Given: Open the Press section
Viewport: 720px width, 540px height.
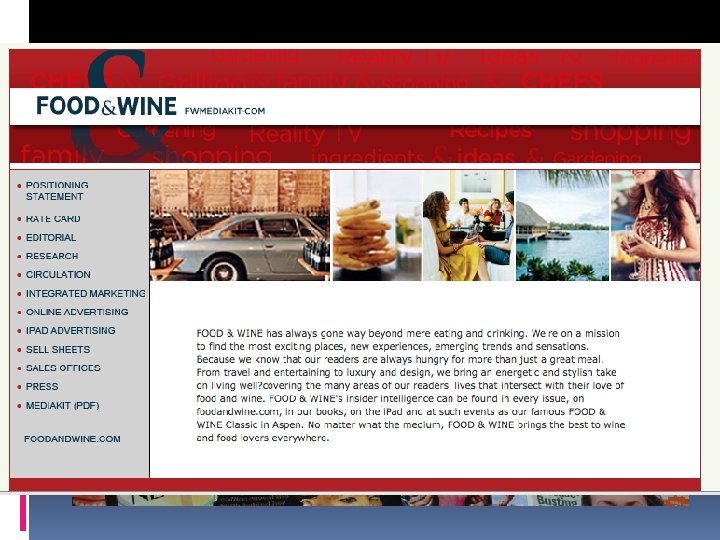Looking at the screenshot, I should [42, 387].
